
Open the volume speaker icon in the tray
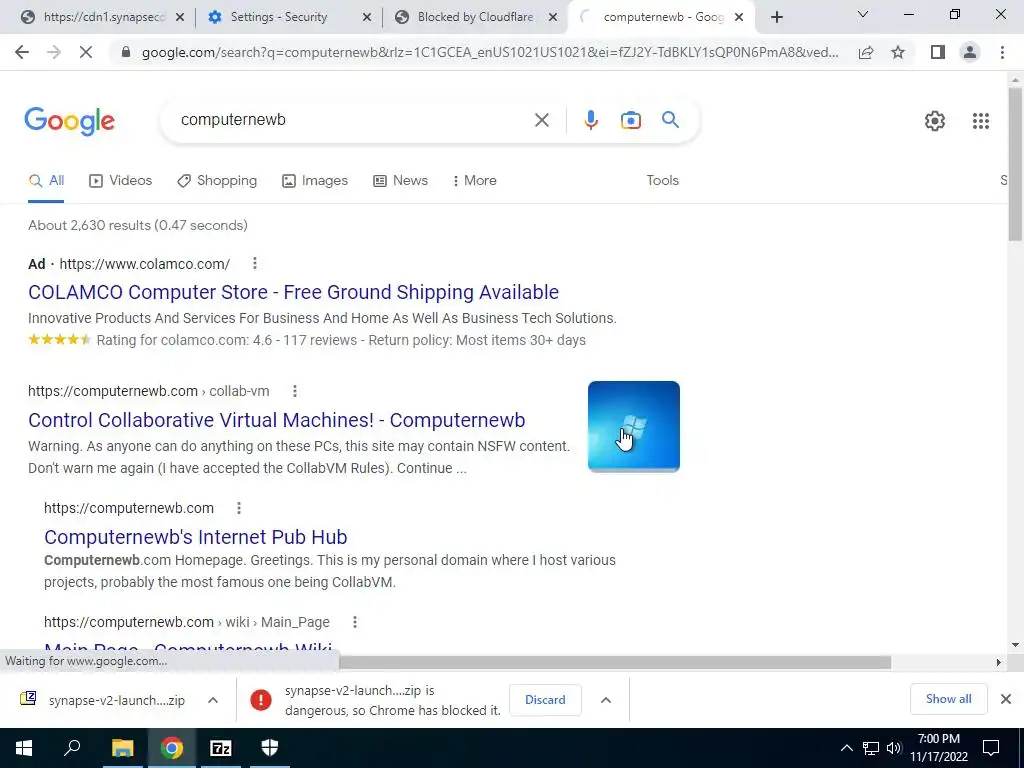click(894, 748)
